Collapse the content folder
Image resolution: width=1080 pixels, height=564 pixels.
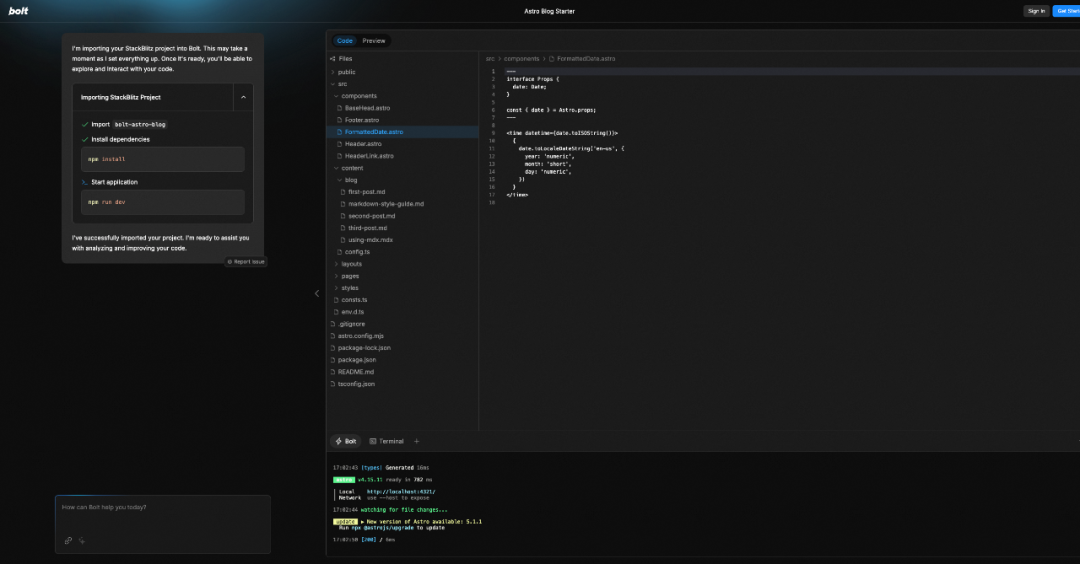(x=352, y=168)
